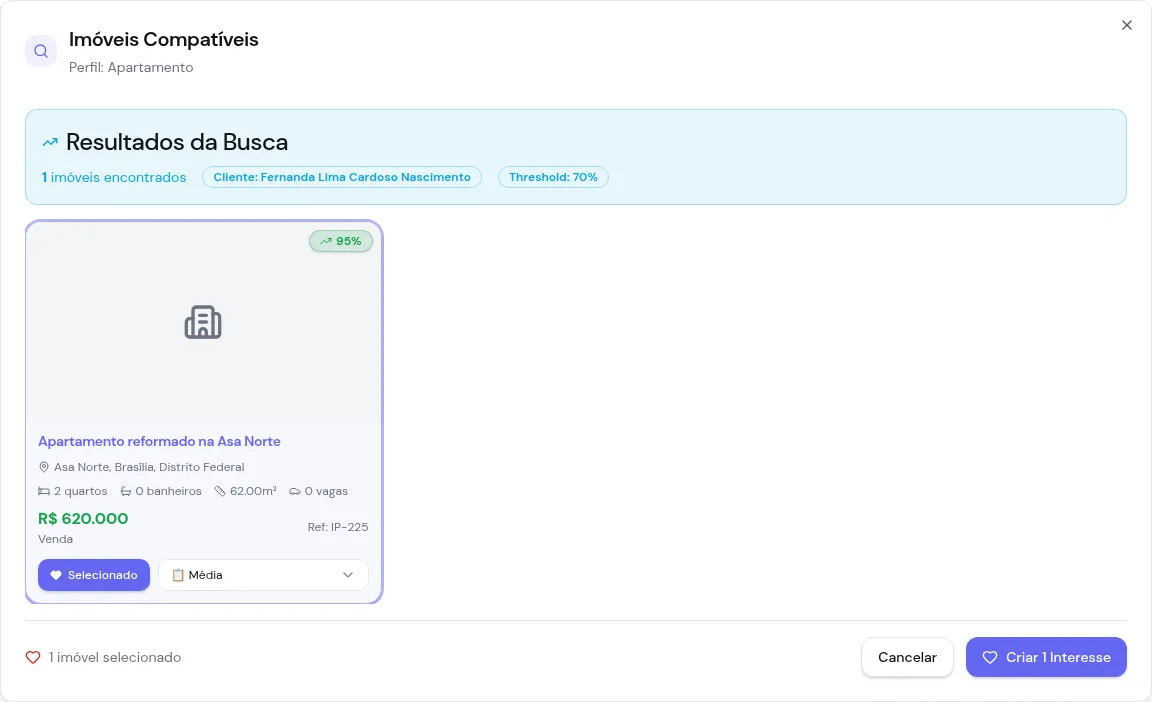This screenshot has height=702, width=1152.
Task: Click the Criar 1 Interesse button
Action: (1046, 657)
